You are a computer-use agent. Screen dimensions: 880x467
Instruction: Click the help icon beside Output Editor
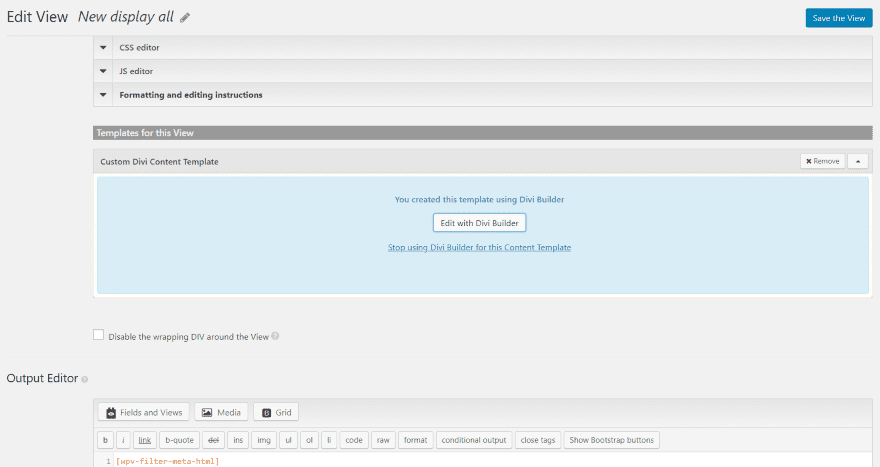[x=85, y=379]
